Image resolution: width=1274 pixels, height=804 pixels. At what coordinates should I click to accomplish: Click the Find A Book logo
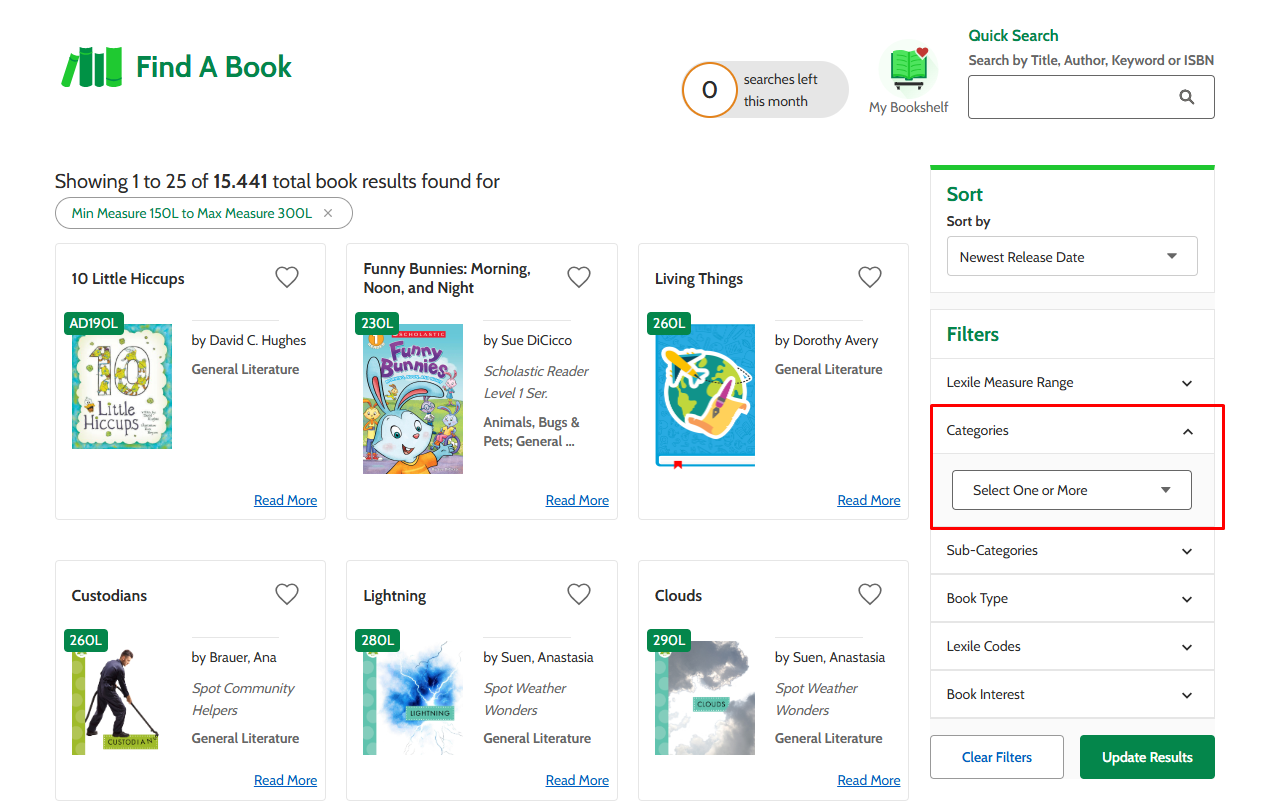pyautogui.click(x=176, y=67)
